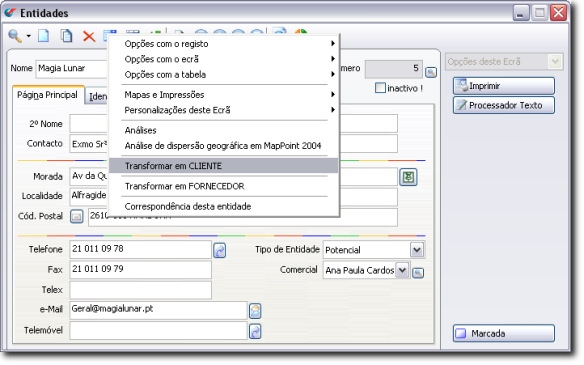This screenshot has height=365, width=584.
Task: Click the e-Mail input field
Action: click(x=158, y=310)
